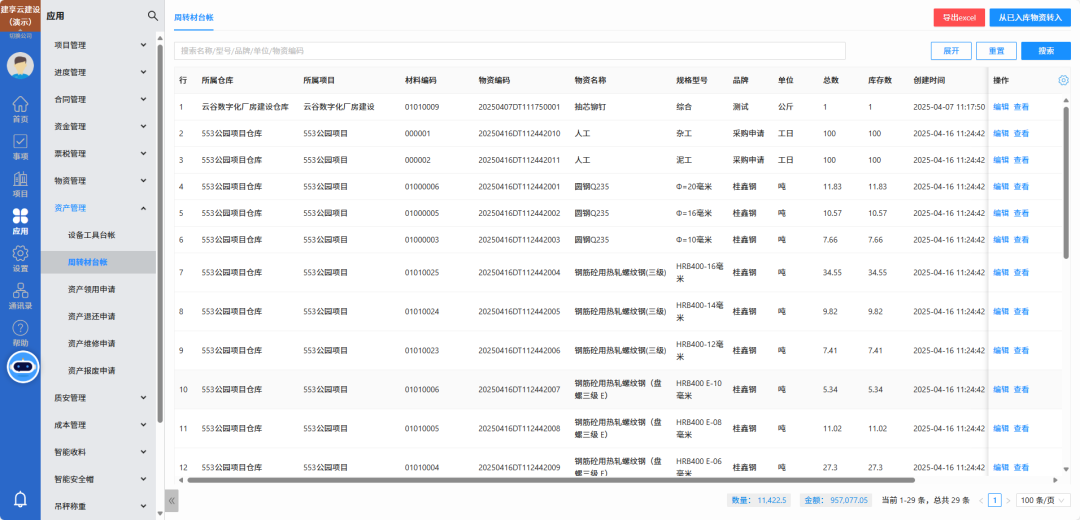The image size is (1080, 520).
Task: Open 资产领用申请 submenu item
Action: [x=92, y=289]
